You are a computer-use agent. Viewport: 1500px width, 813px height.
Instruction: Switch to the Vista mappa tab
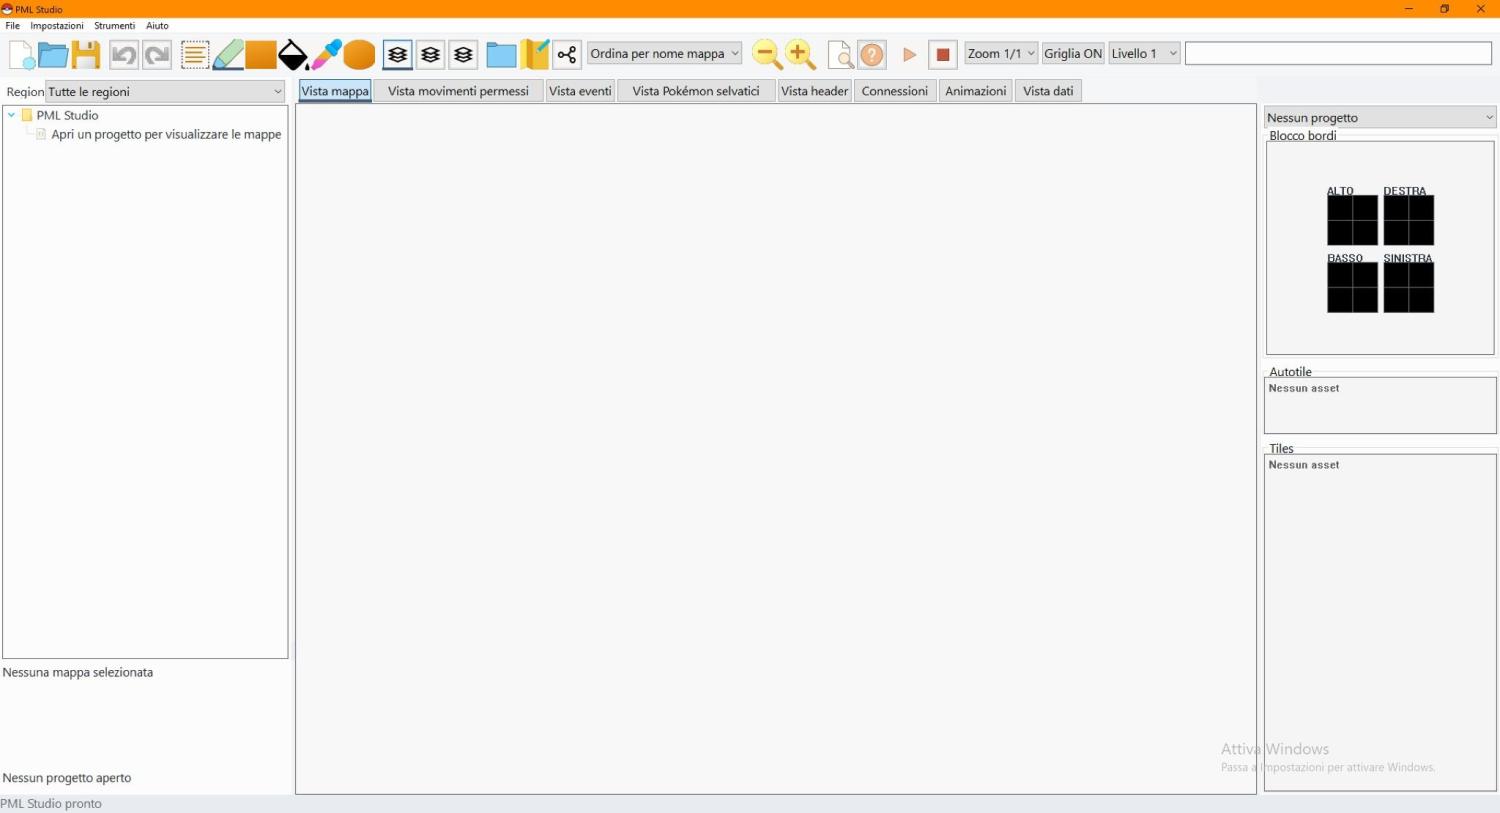coord(335,91)
